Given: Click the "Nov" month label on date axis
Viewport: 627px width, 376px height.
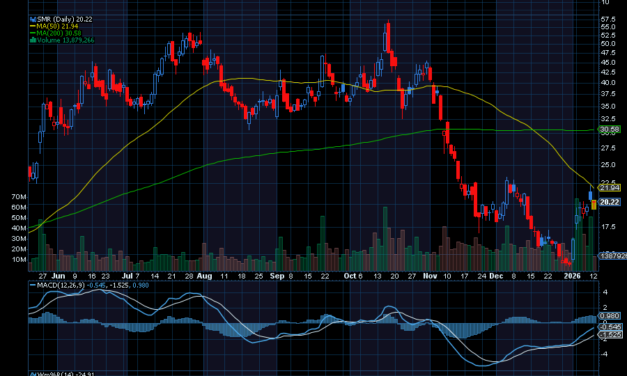Looking at the screenshot, I should 430,276.
